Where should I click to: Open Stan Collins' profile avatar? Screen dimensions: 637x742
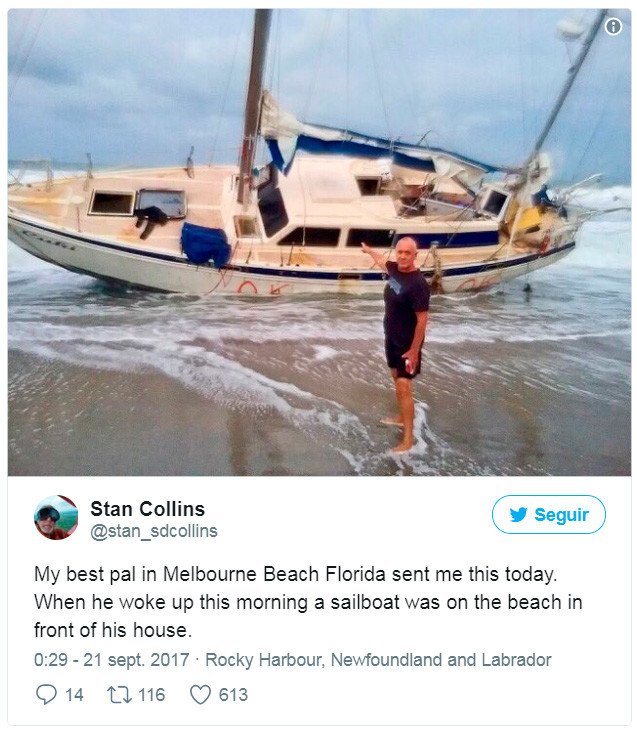pos(56,517)
